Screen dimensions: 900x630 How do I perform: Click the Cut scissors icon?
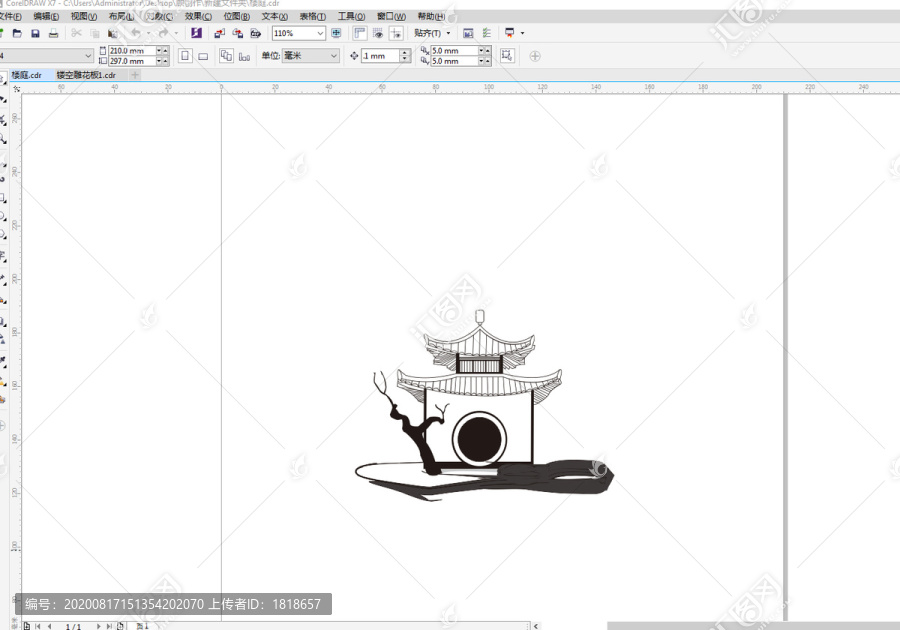point(76,33)
